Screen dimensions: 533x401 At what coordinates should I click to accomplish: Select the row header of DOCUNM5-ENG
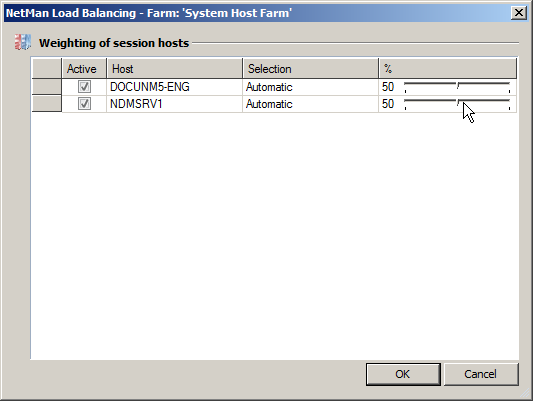click(47, 87)
